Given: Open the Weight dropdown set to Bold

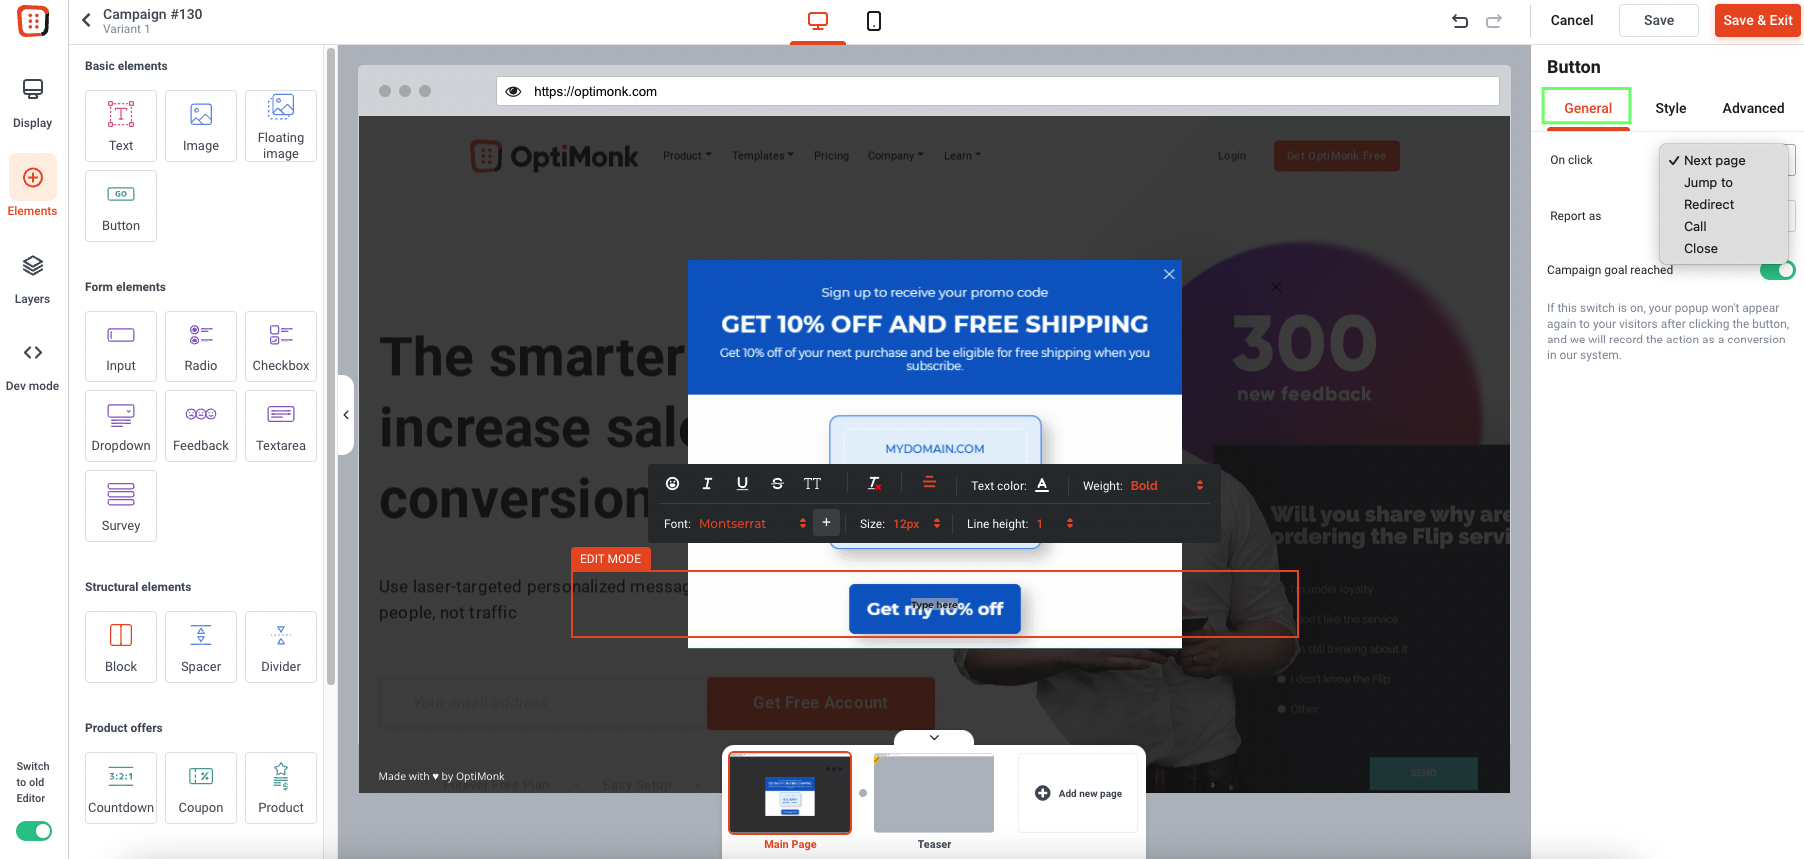Looking at the screenshot, I should coord(1167,486).
